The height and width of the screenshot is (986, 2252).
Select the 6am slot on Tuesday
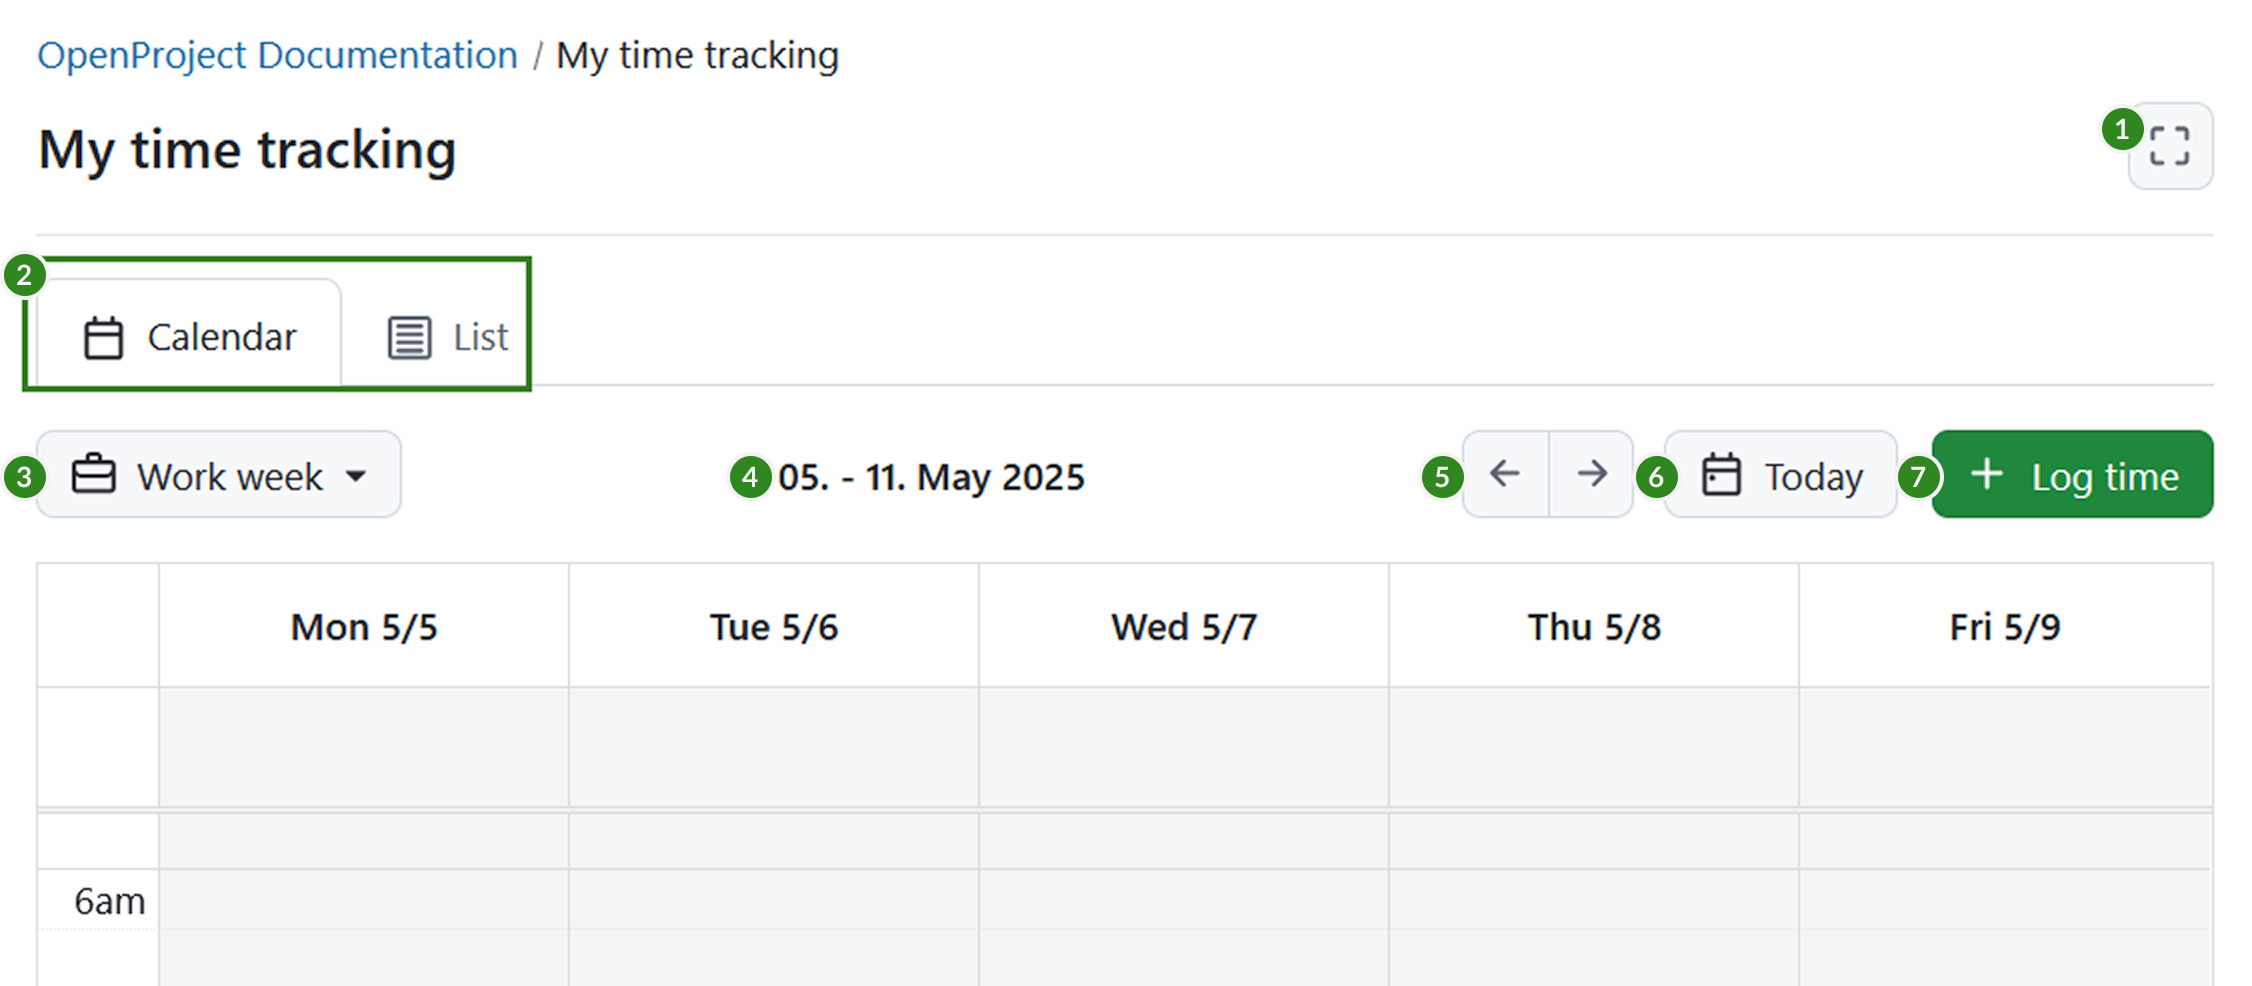point(774,899)
